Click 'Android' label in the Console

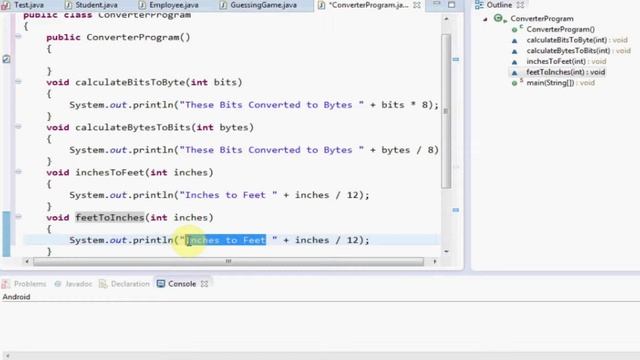point(16,297)
